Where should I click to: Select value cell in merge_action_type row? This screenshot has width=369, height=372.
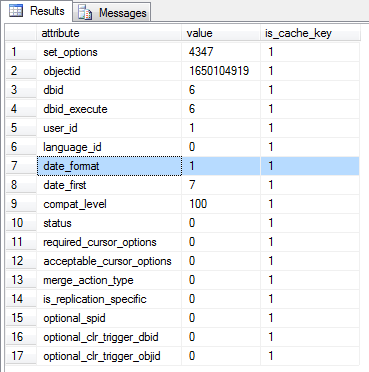(221, 280)
